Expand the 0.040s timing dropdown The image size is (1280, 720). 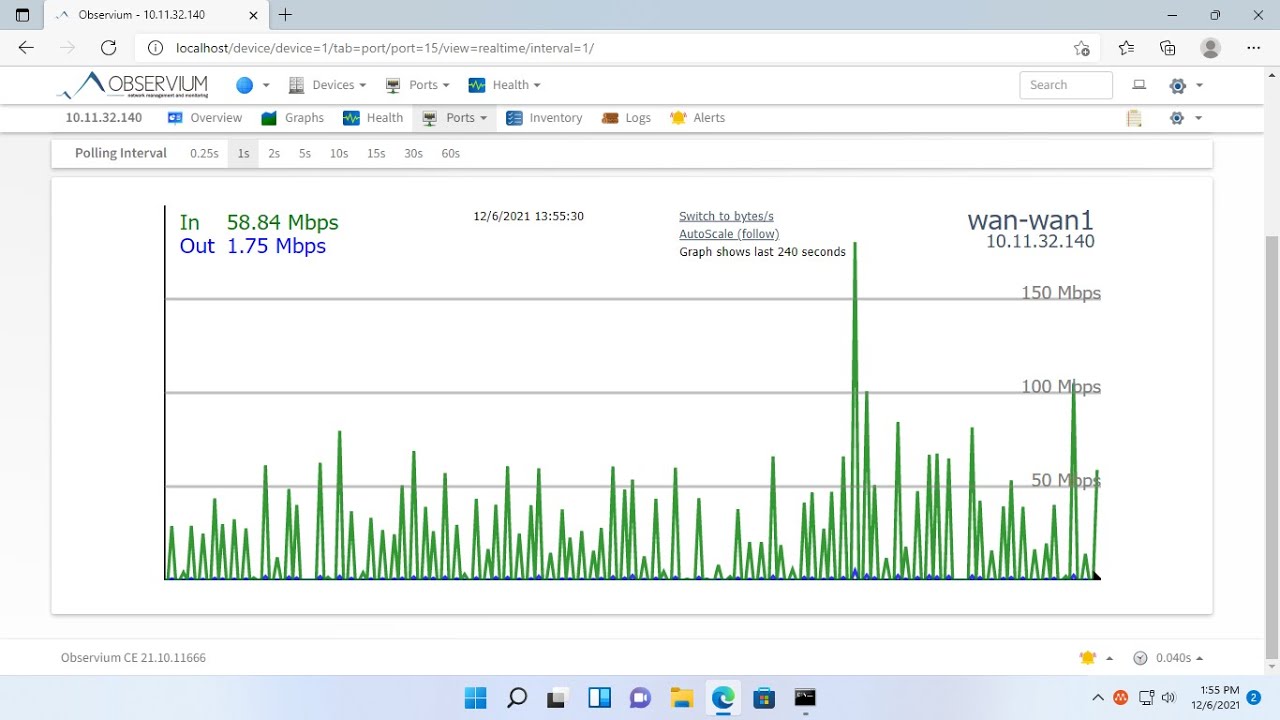click(1179, 658)
